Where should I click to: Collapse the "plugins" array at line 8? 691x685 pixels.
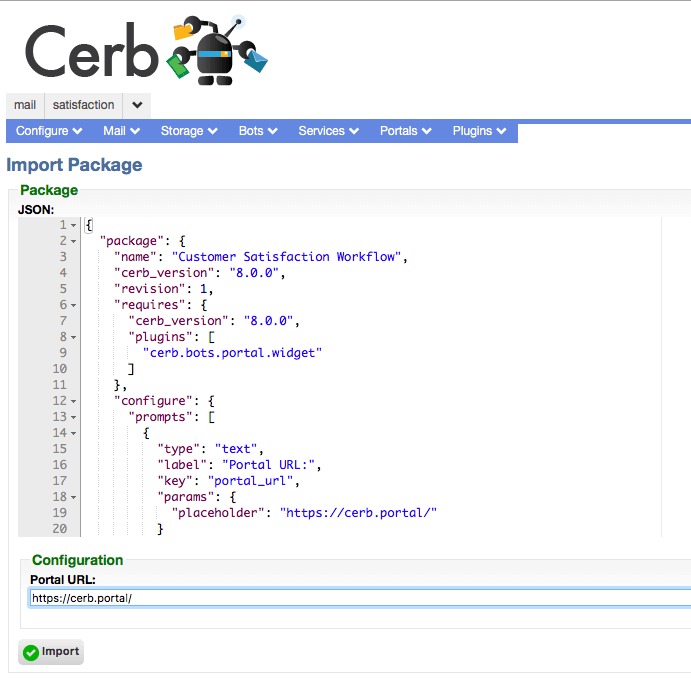click(x=74, y=337)
